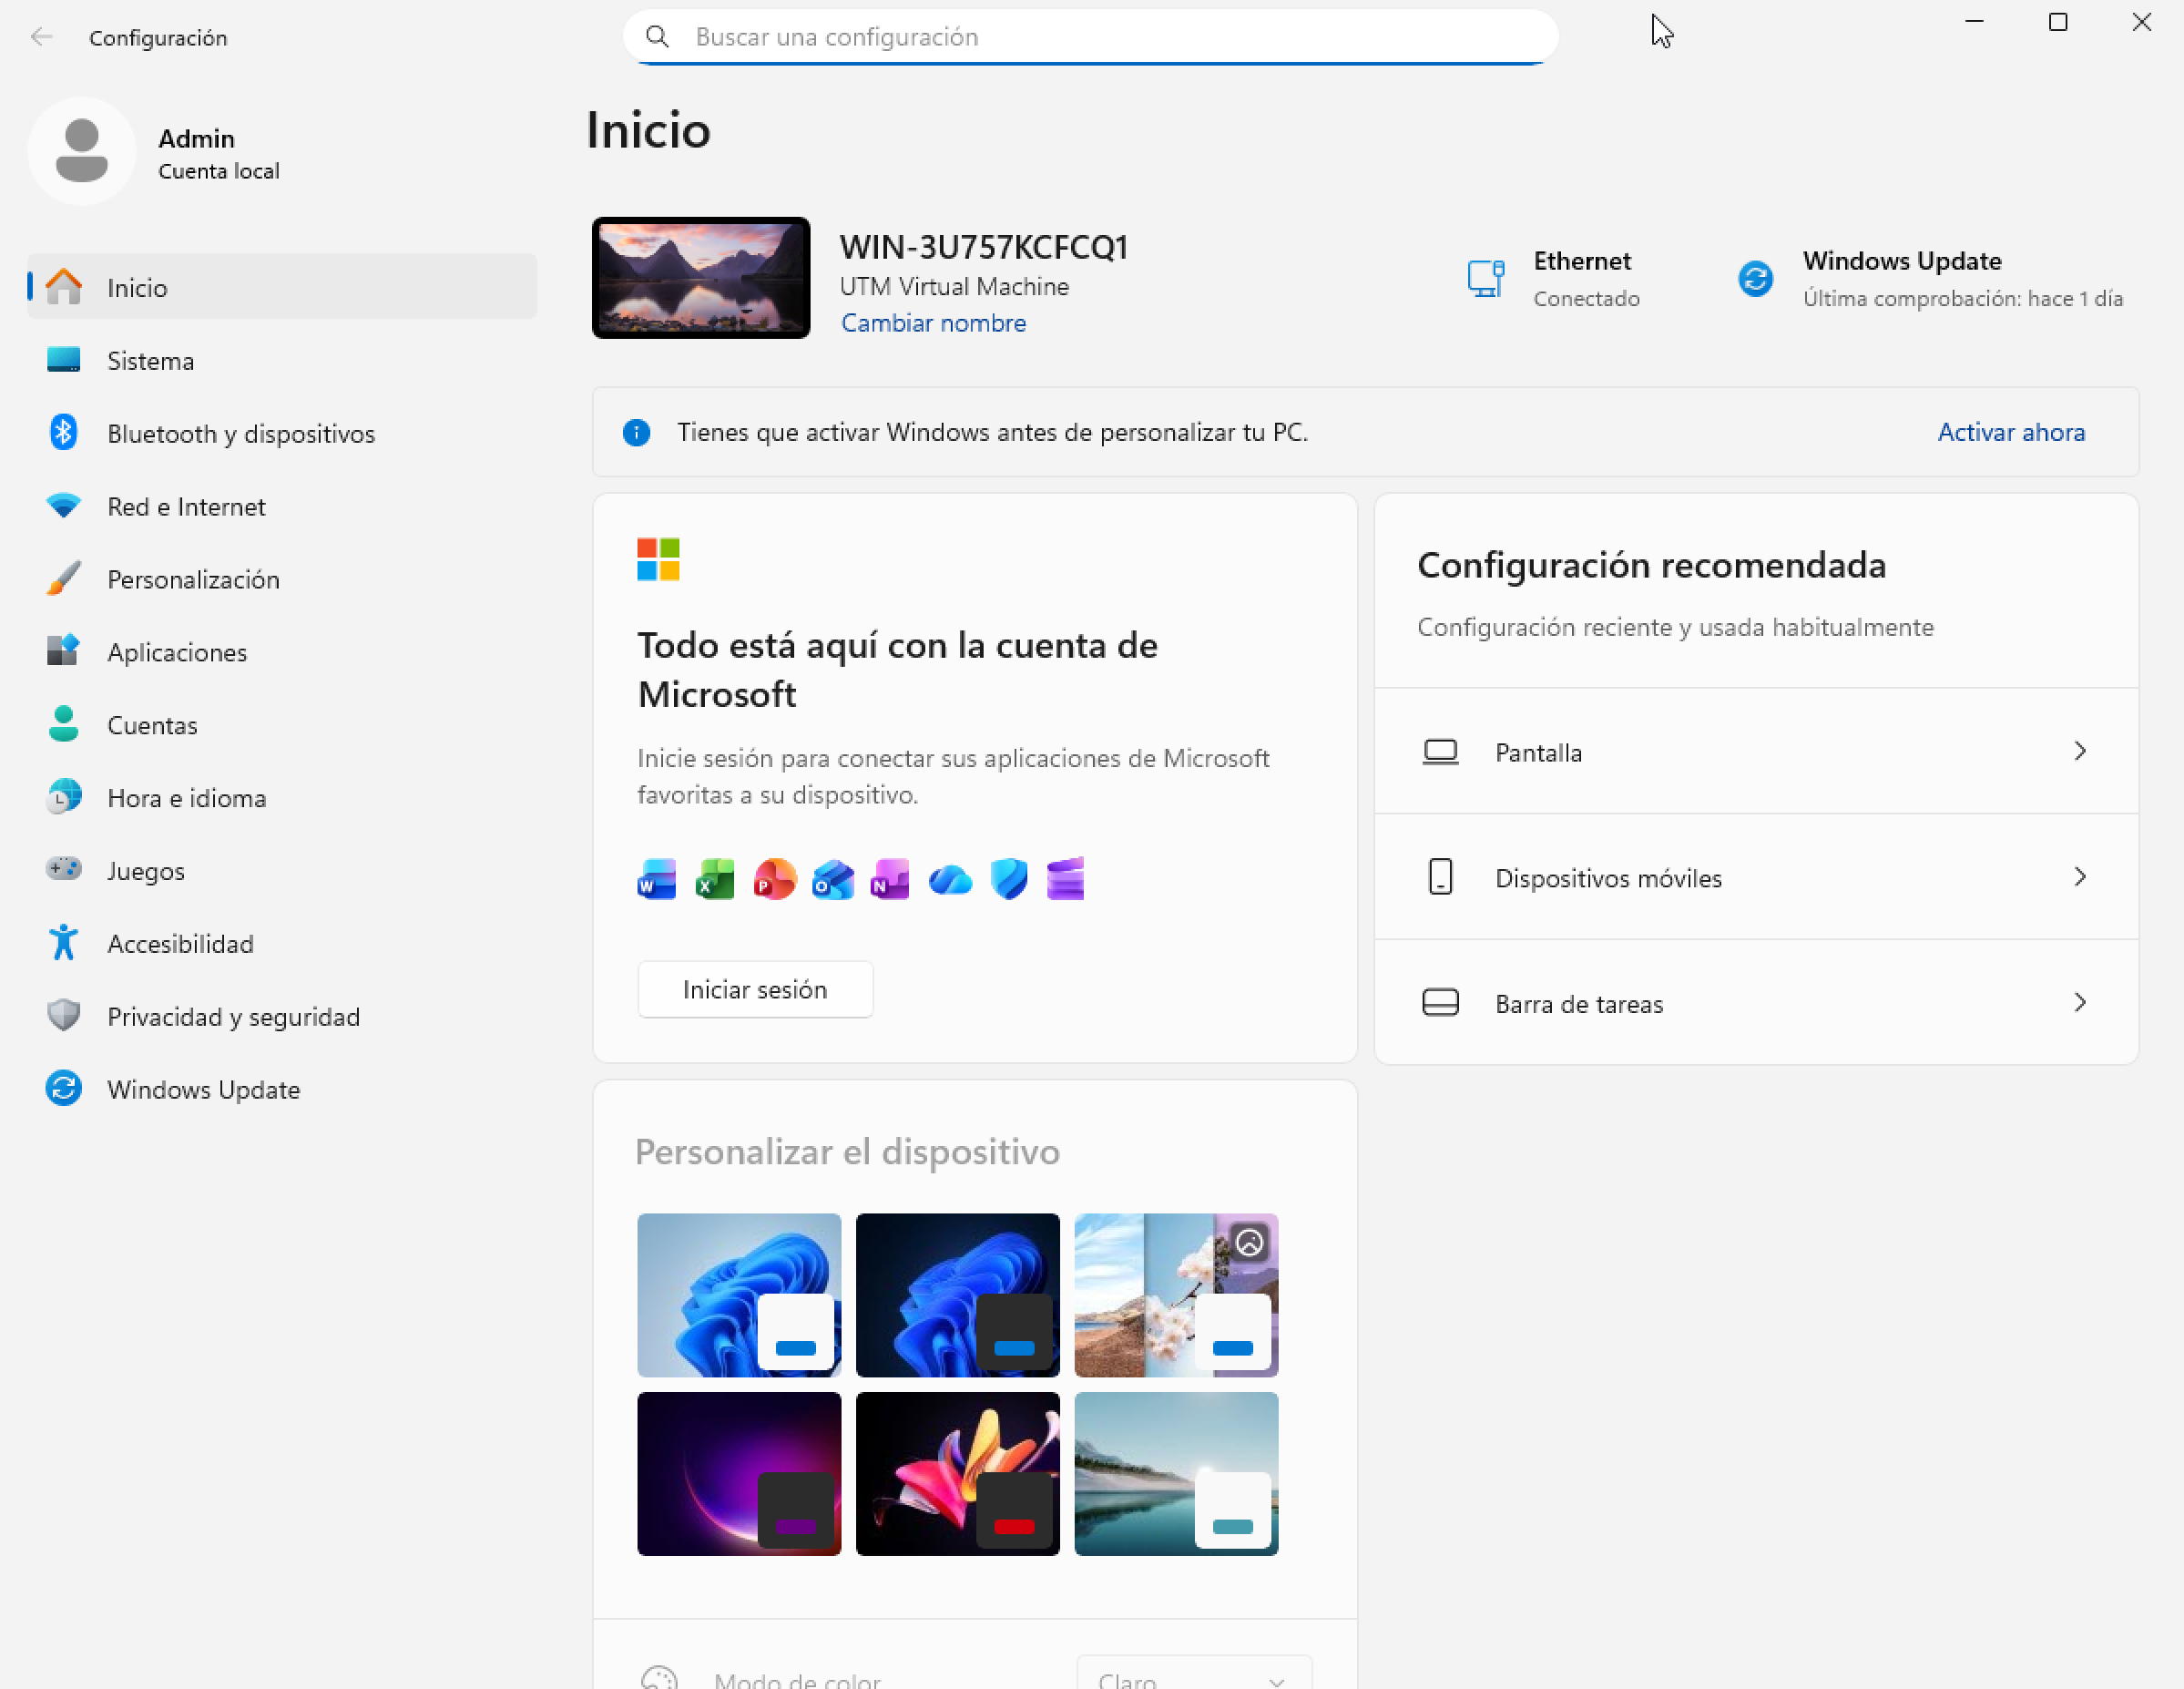Open Juegos settings

tap(282, 871)
